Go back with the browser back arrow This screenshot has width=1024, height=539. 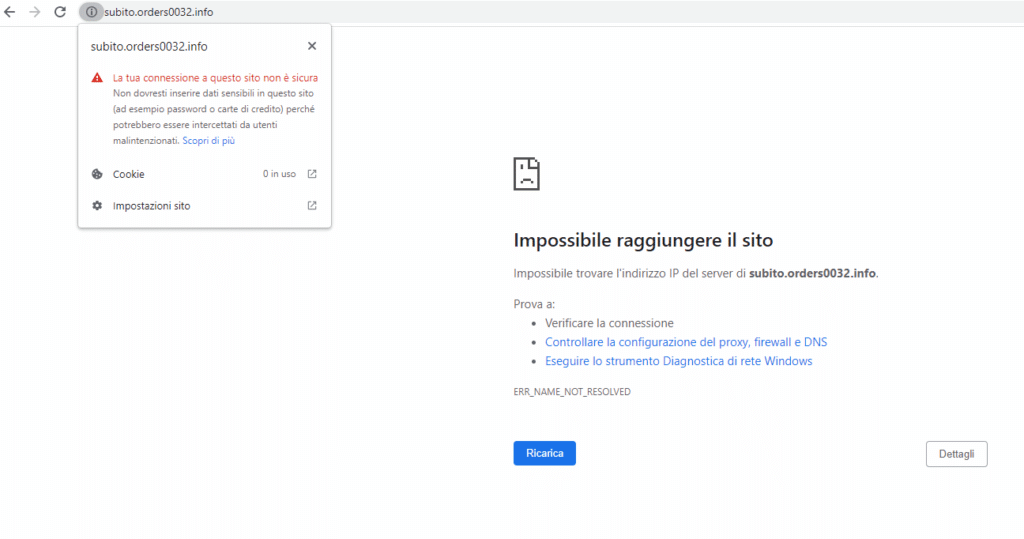tap(10, 12)
